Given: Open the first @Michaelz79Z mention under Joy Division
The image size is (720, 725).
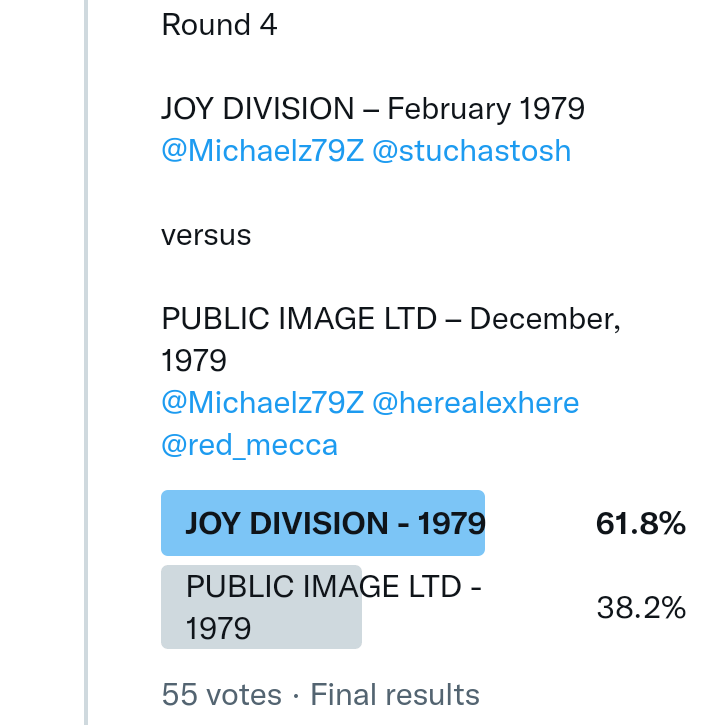Looking at the screenshot, I should (x=262, y=151).
